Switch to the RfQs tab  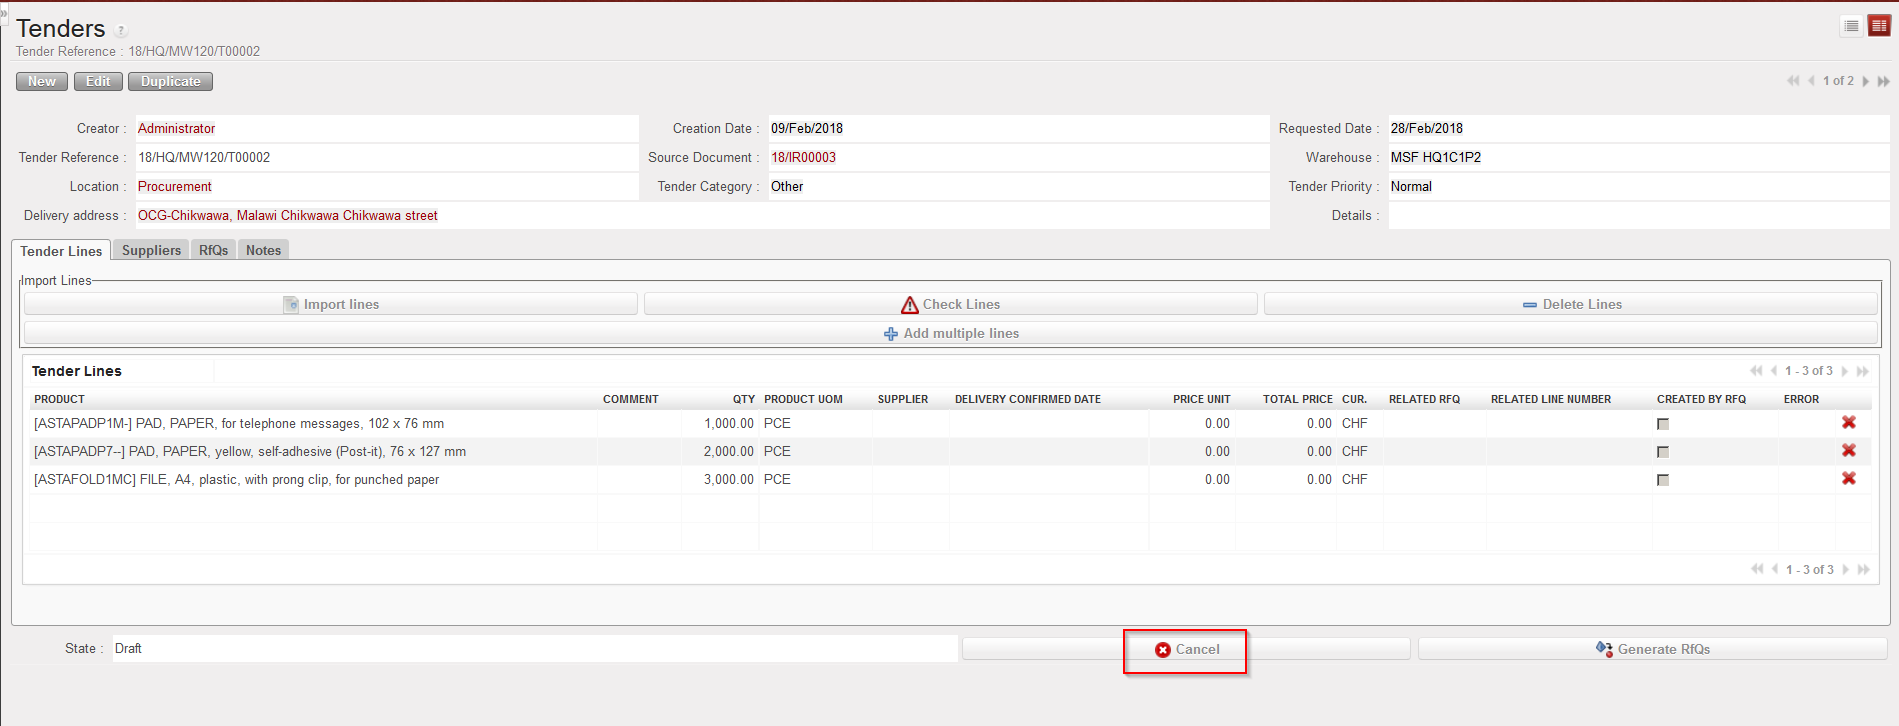point(213,250)
